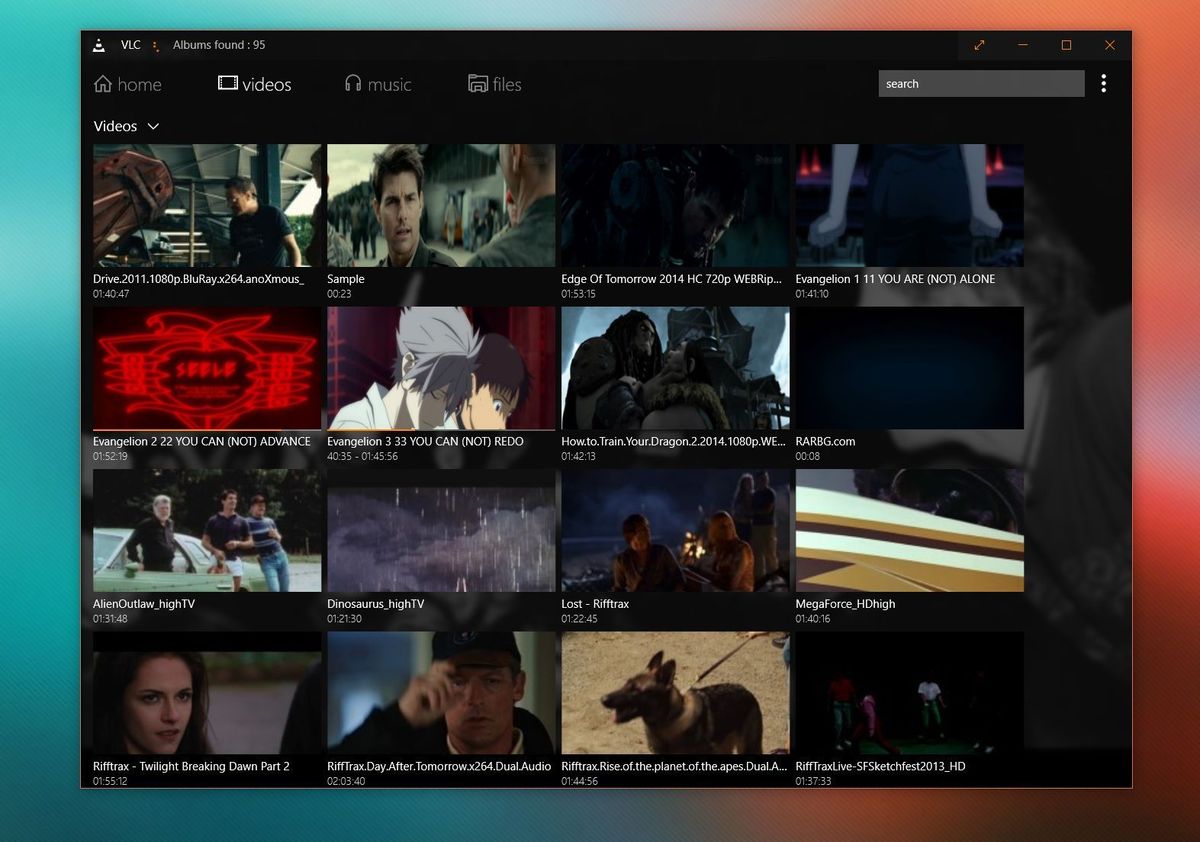Play the Sample video thumbnail
1200x842 pixels.
click(x=440, y=205)
